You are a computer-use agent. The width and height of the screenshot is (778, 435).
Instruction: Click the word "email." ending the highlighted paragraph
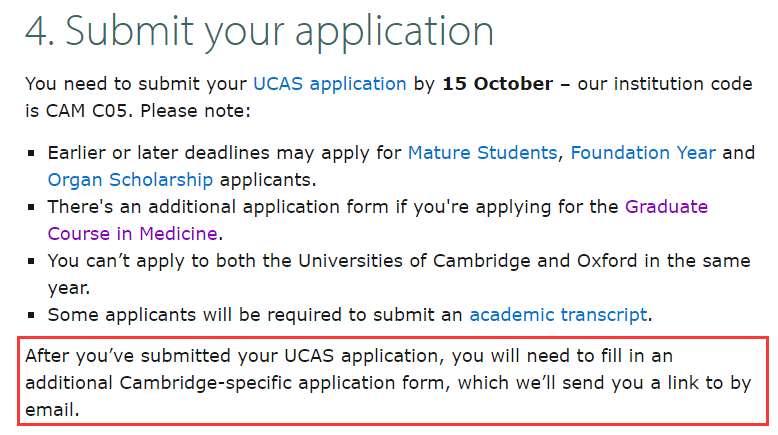pyautogui.click(x=54, y=409)
